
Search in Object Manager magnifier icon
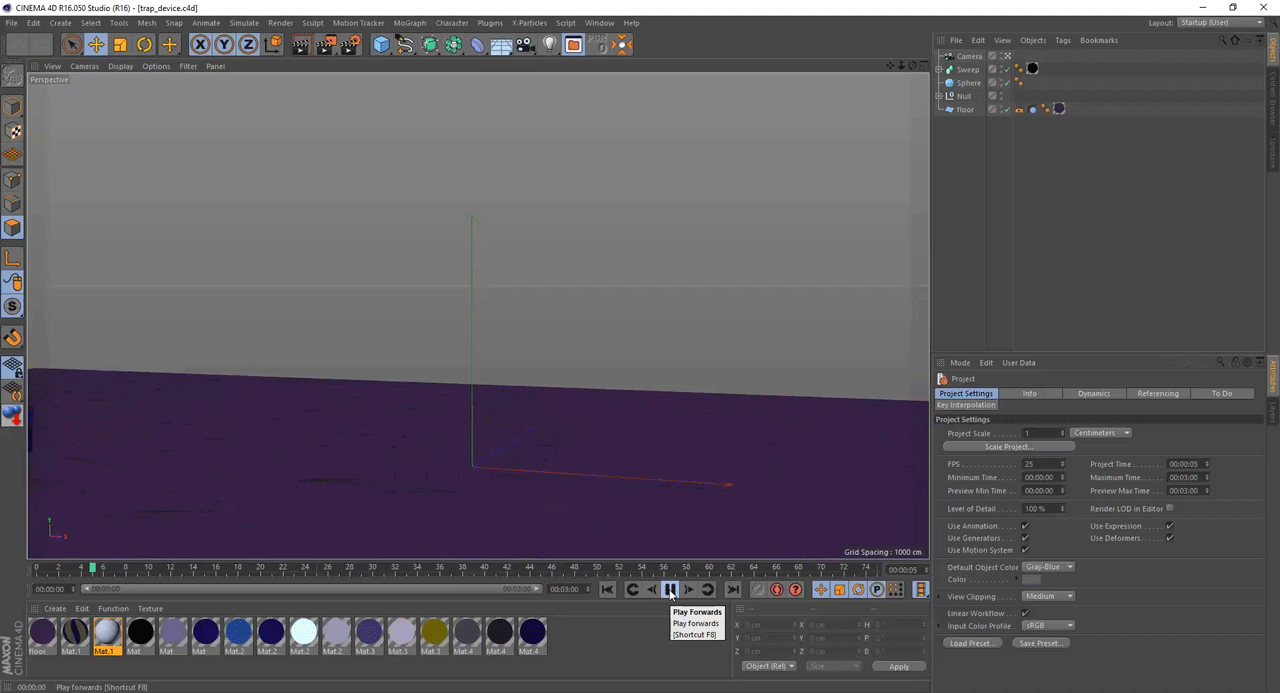tap(1222, 40)
